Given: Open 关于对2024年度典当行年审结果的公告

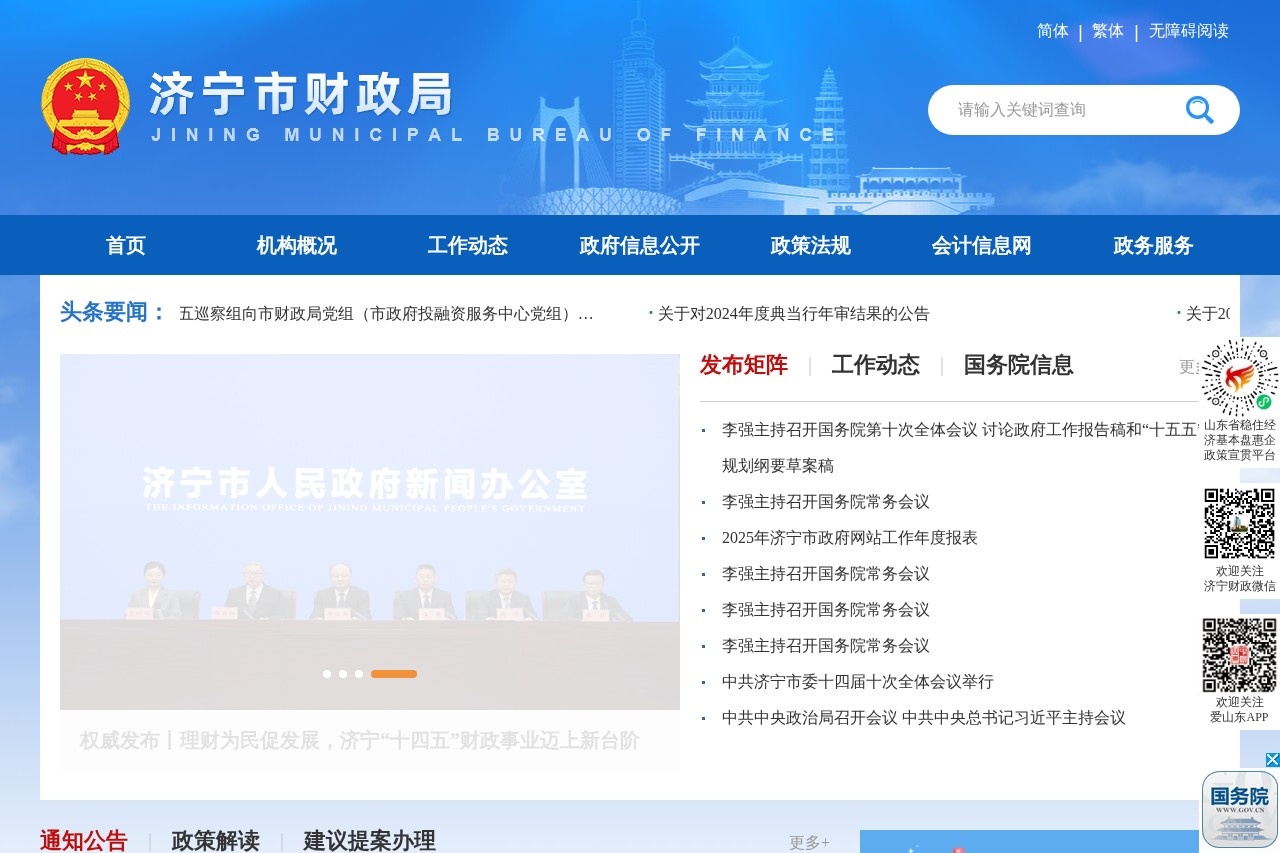Looking at the screenshot, I should coord(794,314).
